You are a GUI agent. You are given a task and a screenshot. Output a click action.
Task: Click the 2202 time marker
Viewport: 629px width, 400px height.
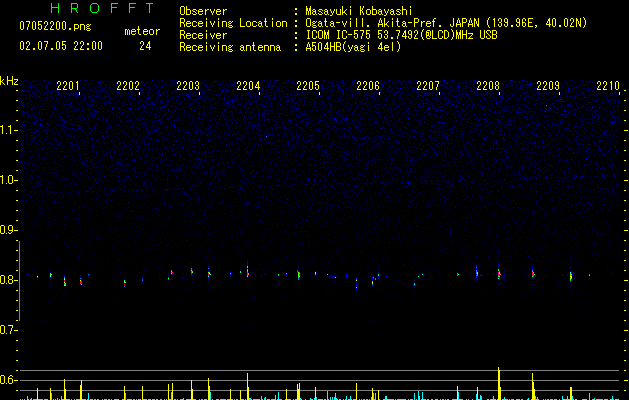pos(128,85)
